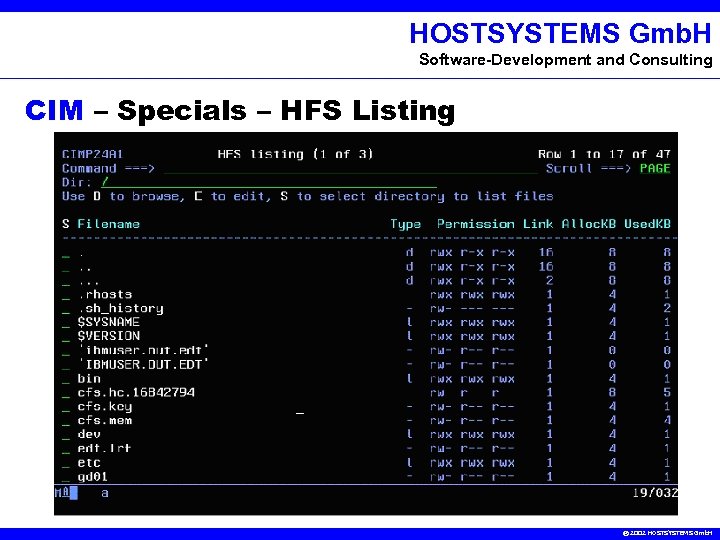Click the S selection field beside dev
Image resolution: width=720 pixels, height=540 pixels.
66,435
